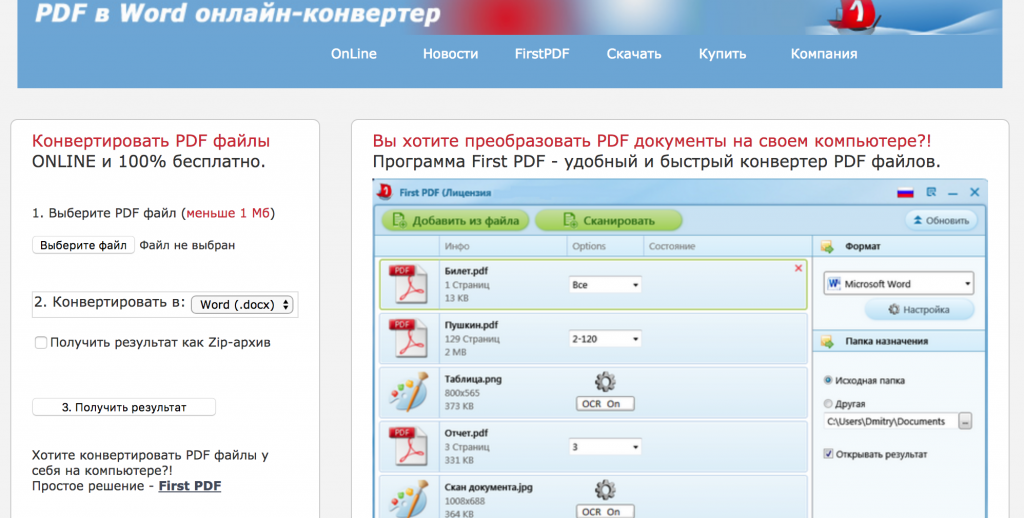
Task: Click the PDF в Word онлайн-конвертер title
Action: [238, 13]
